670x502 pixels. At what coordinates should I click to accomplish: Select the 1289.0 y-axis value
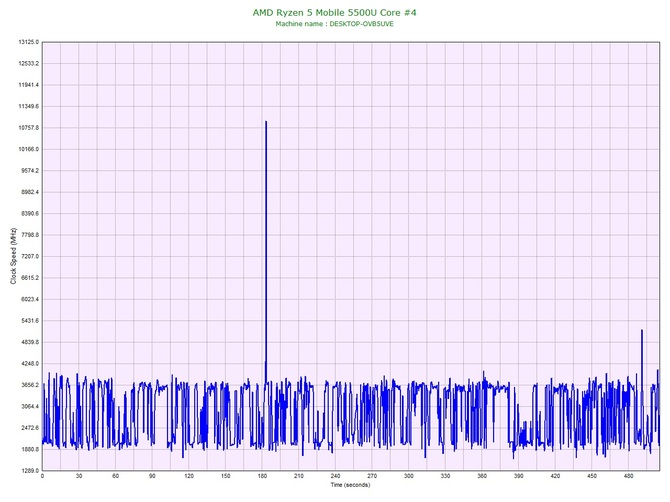pyautogui.click(x=29, y=471)
